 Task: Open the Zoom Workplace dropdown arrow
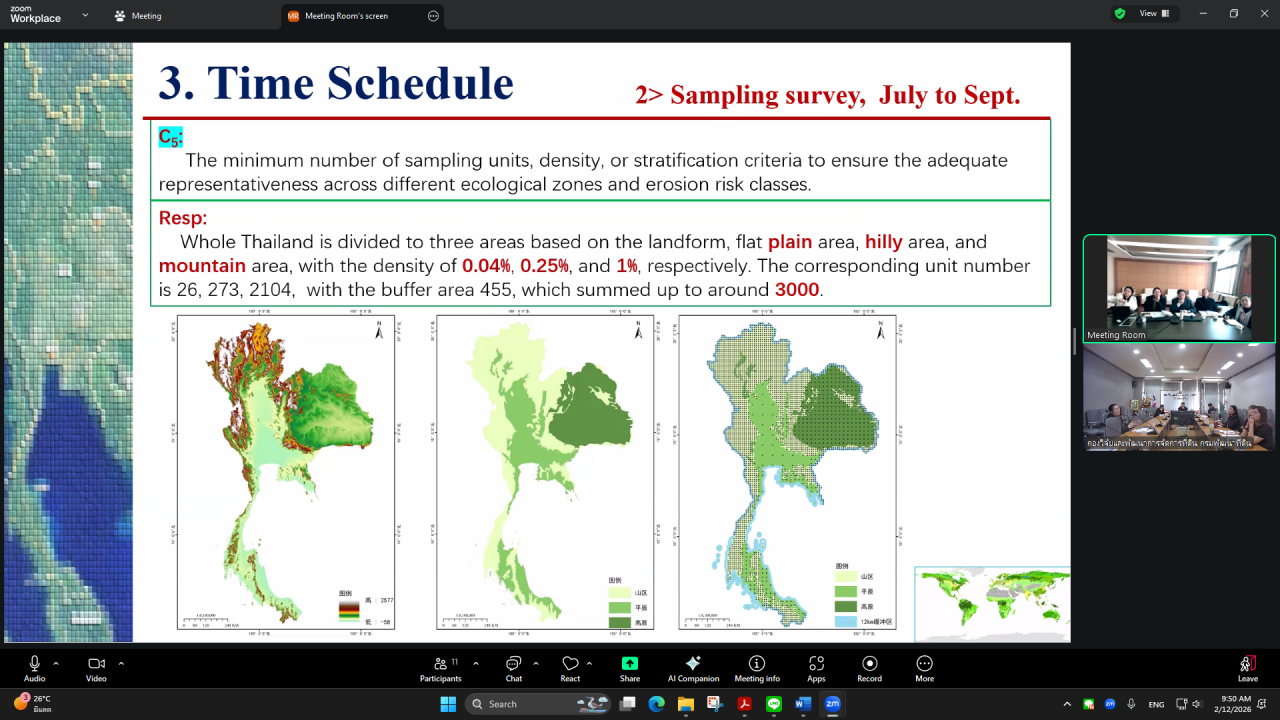85,15
